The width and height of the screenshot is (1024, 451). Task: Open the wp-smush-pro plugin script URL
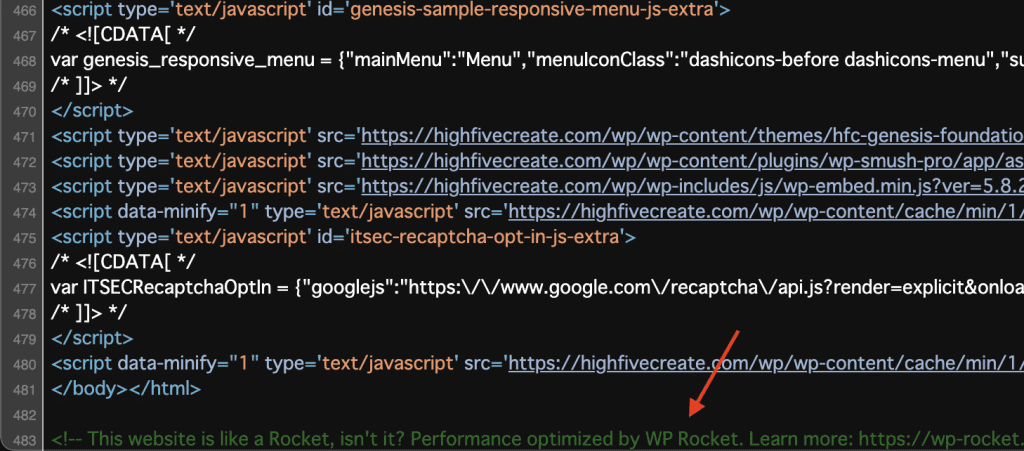coord(692,161)
